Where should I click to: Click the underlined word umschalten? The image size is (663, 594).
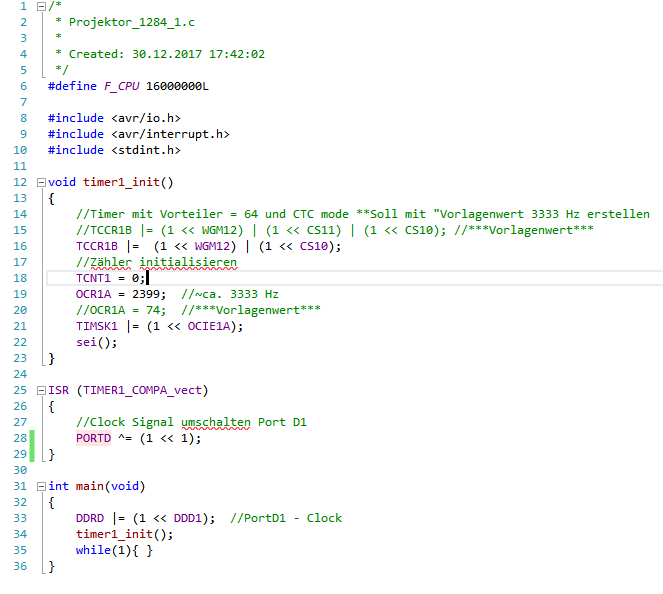pyautogui.click(x=216, y=423)
